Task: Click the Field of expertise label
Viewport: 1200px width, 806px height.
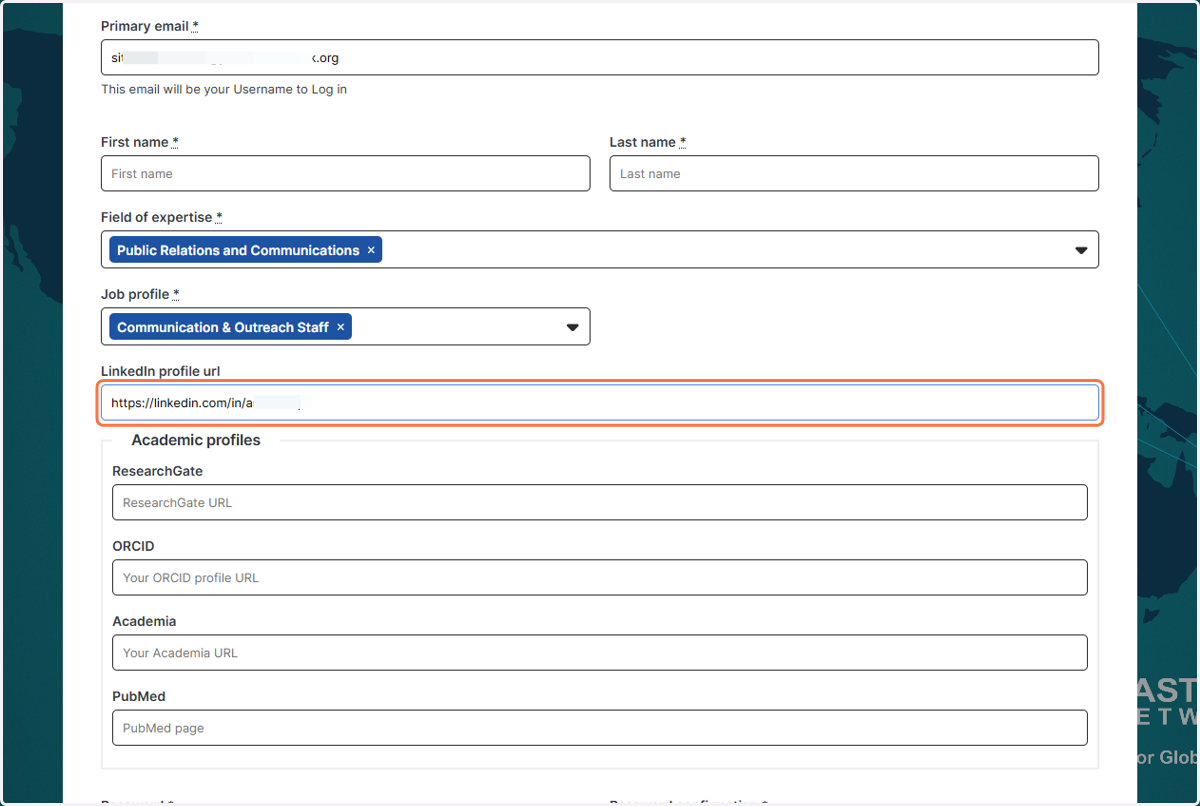Action: 161,217
